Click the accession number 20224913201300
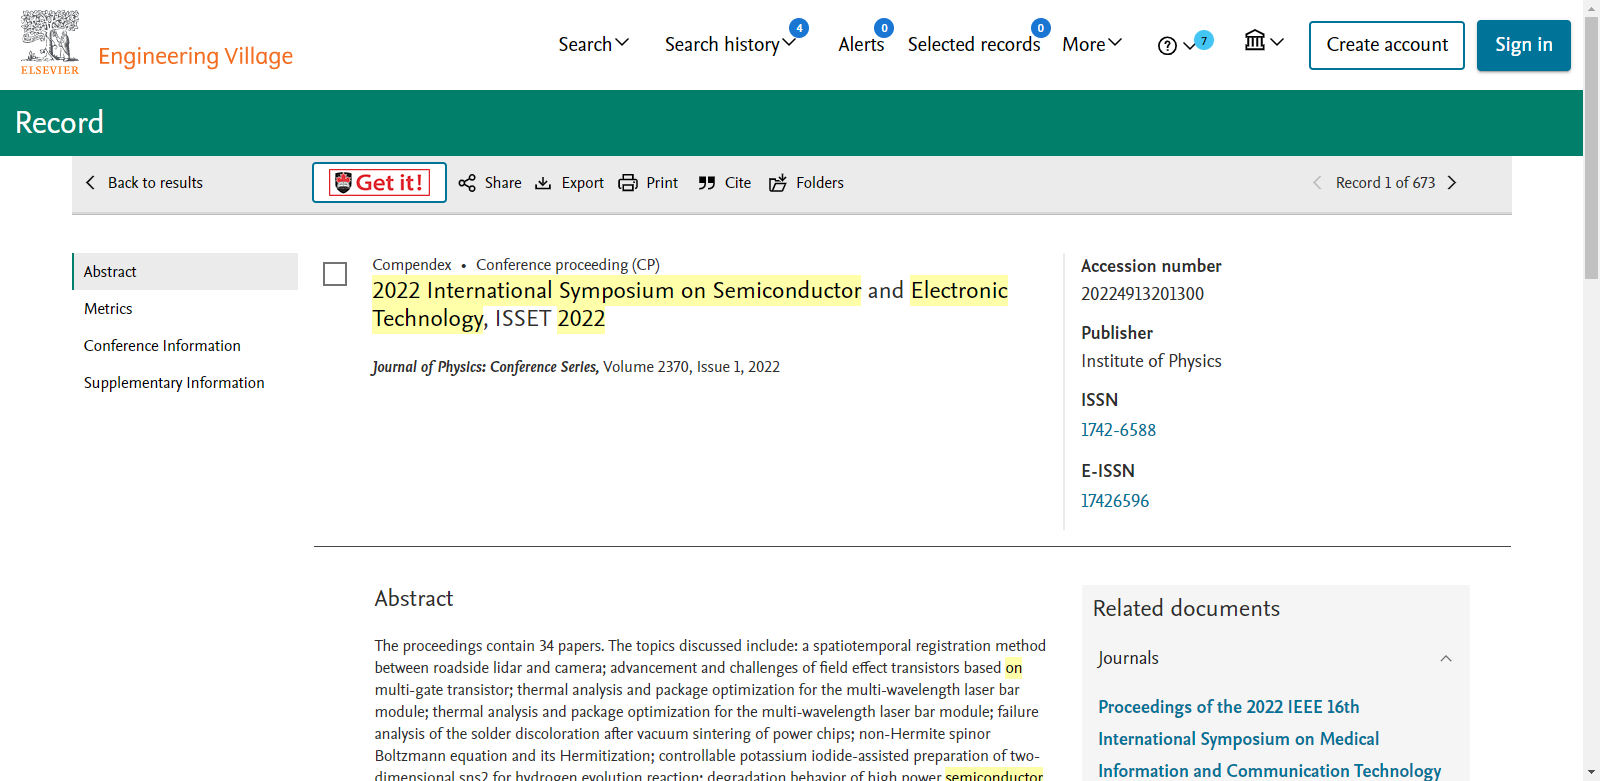 click(x=1142, y=294)
